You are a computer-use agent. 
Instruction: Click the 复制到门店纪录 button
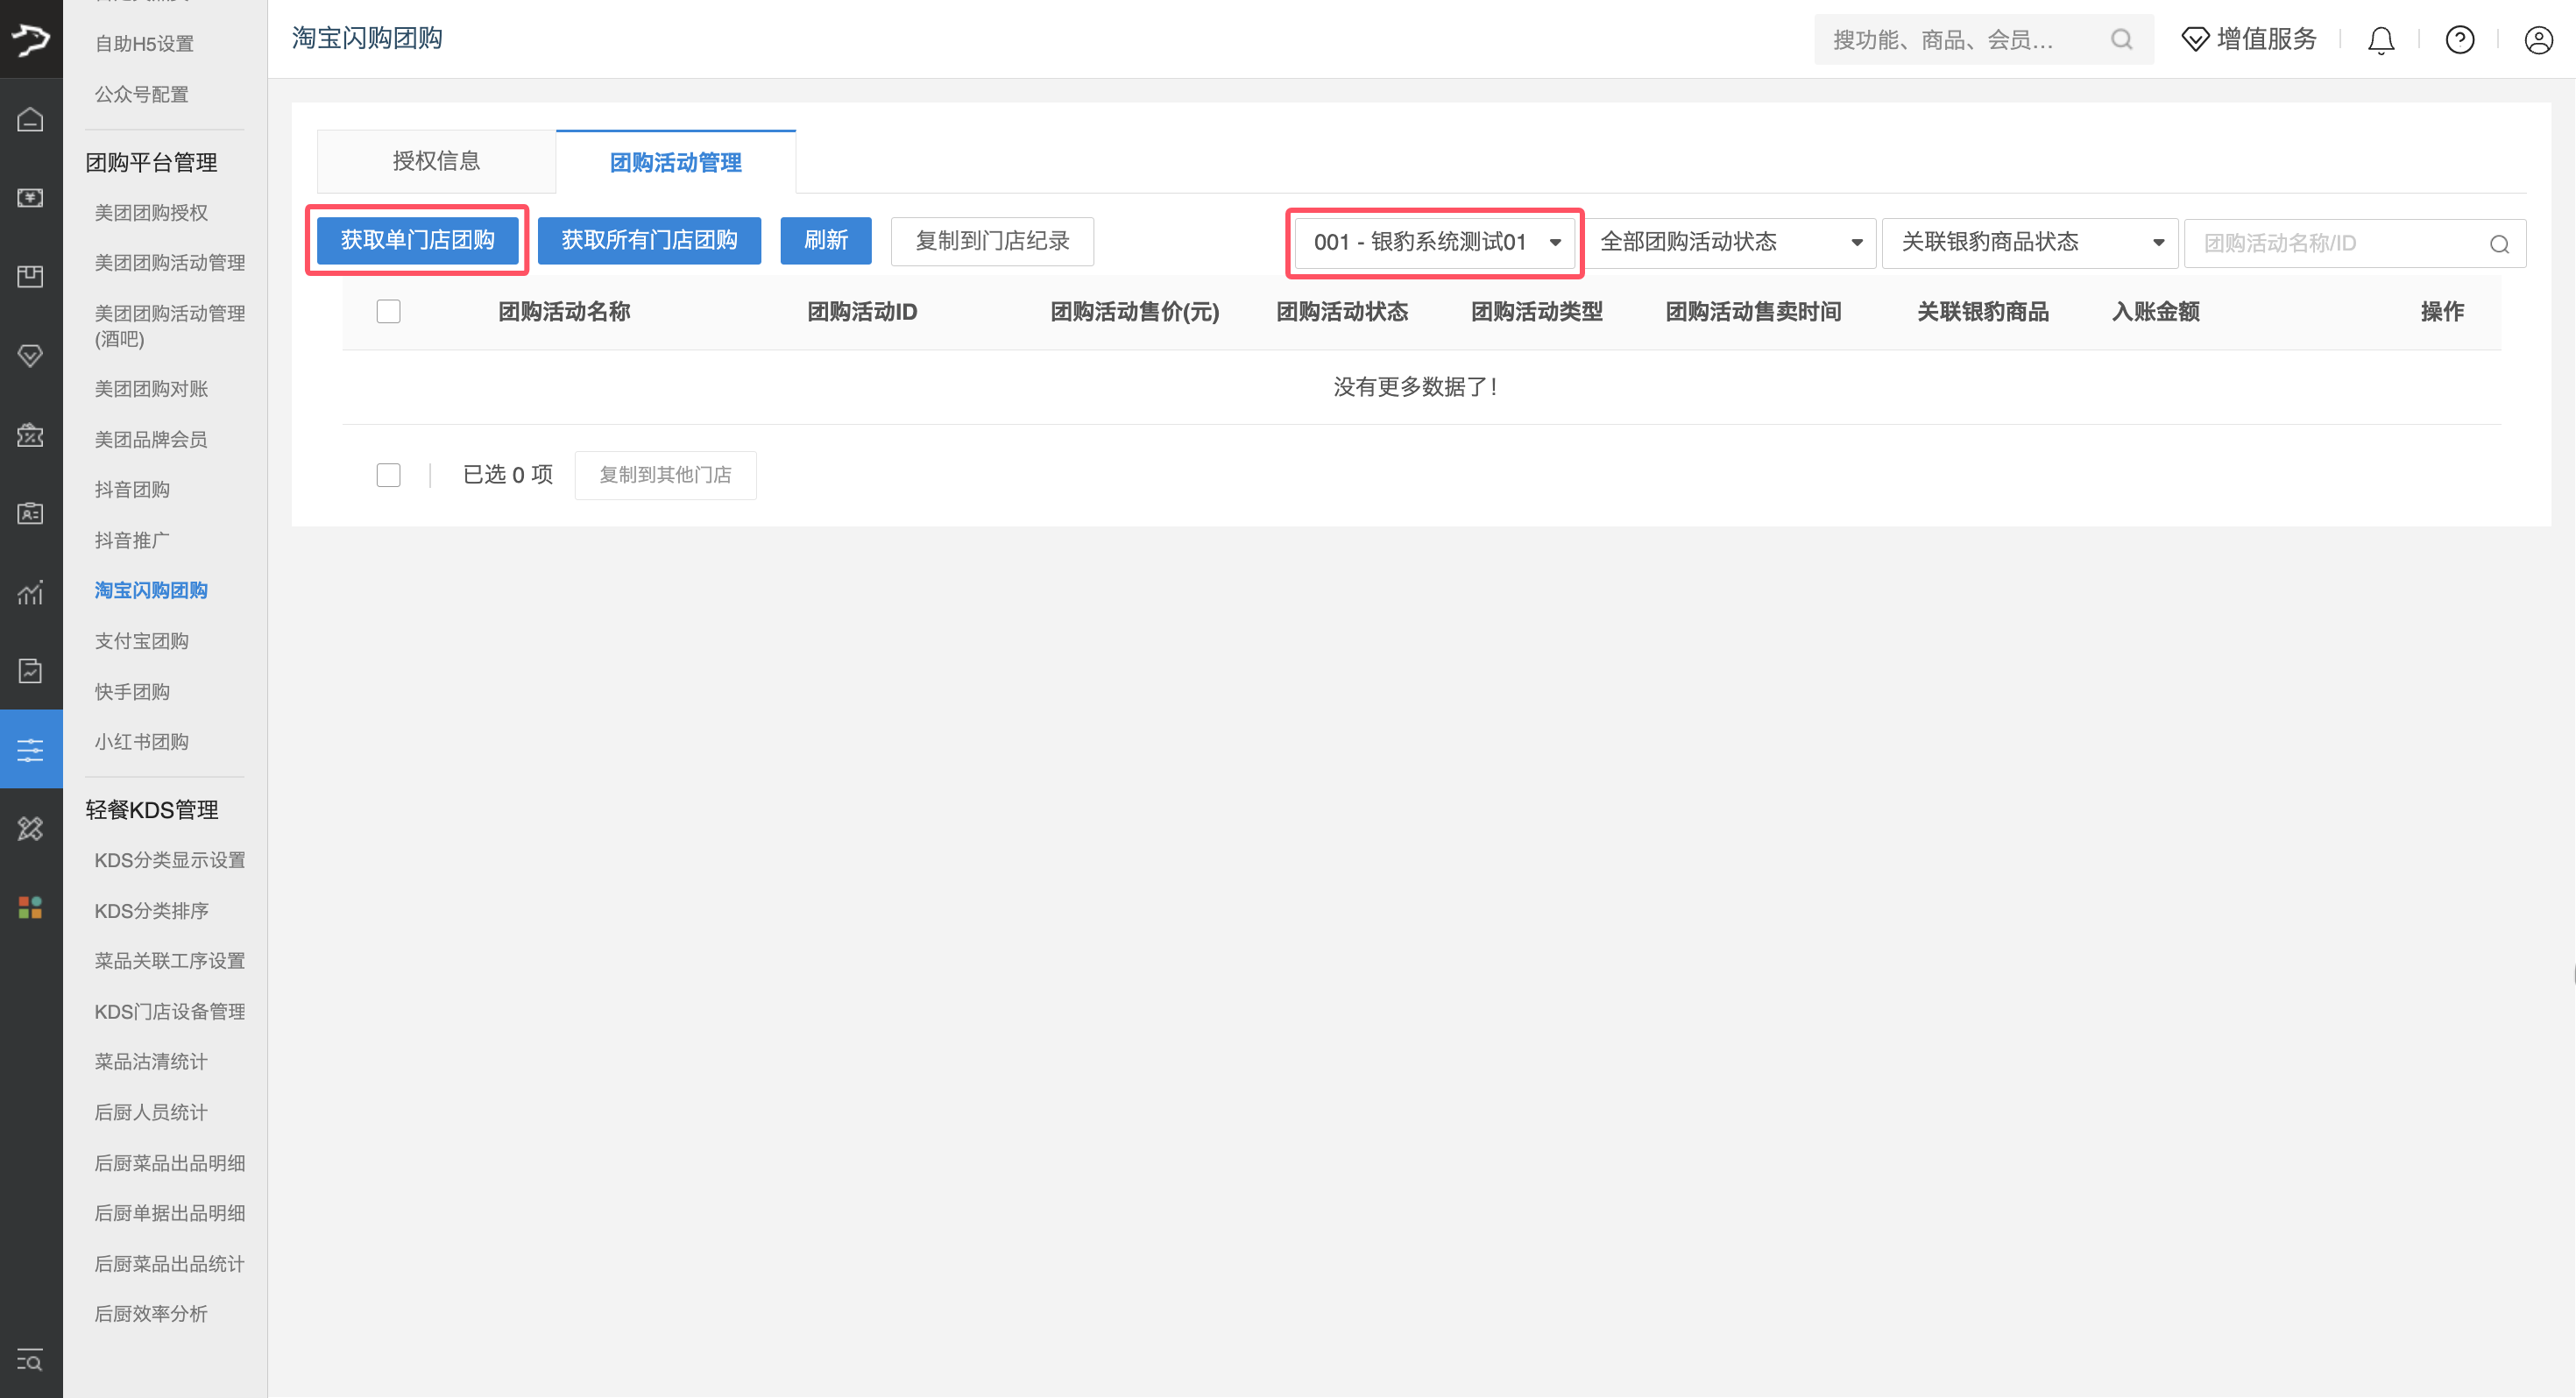click(x=991, y=241)
